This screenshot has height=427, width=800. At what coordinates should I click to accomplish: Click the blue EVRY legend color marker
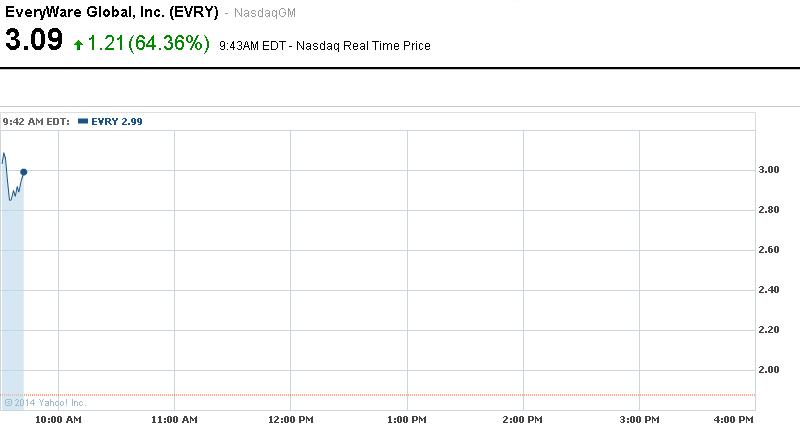pyautogui.click(x=82, y=121)
